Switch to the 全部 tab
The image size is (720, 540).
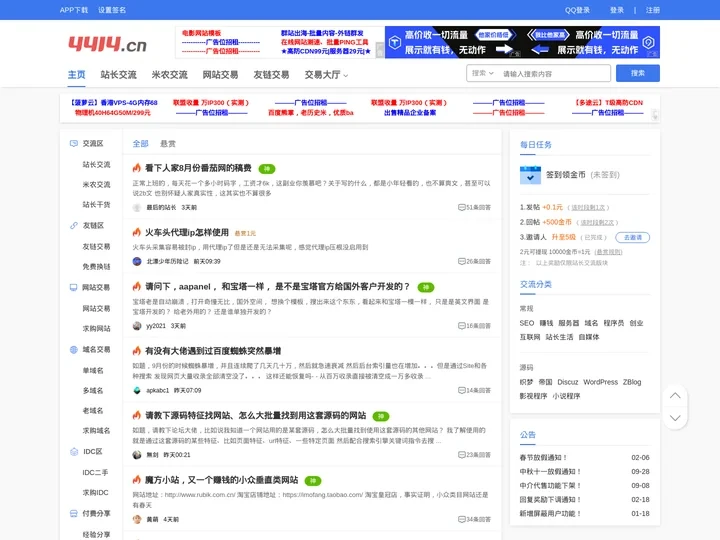(x=141, y=144)
